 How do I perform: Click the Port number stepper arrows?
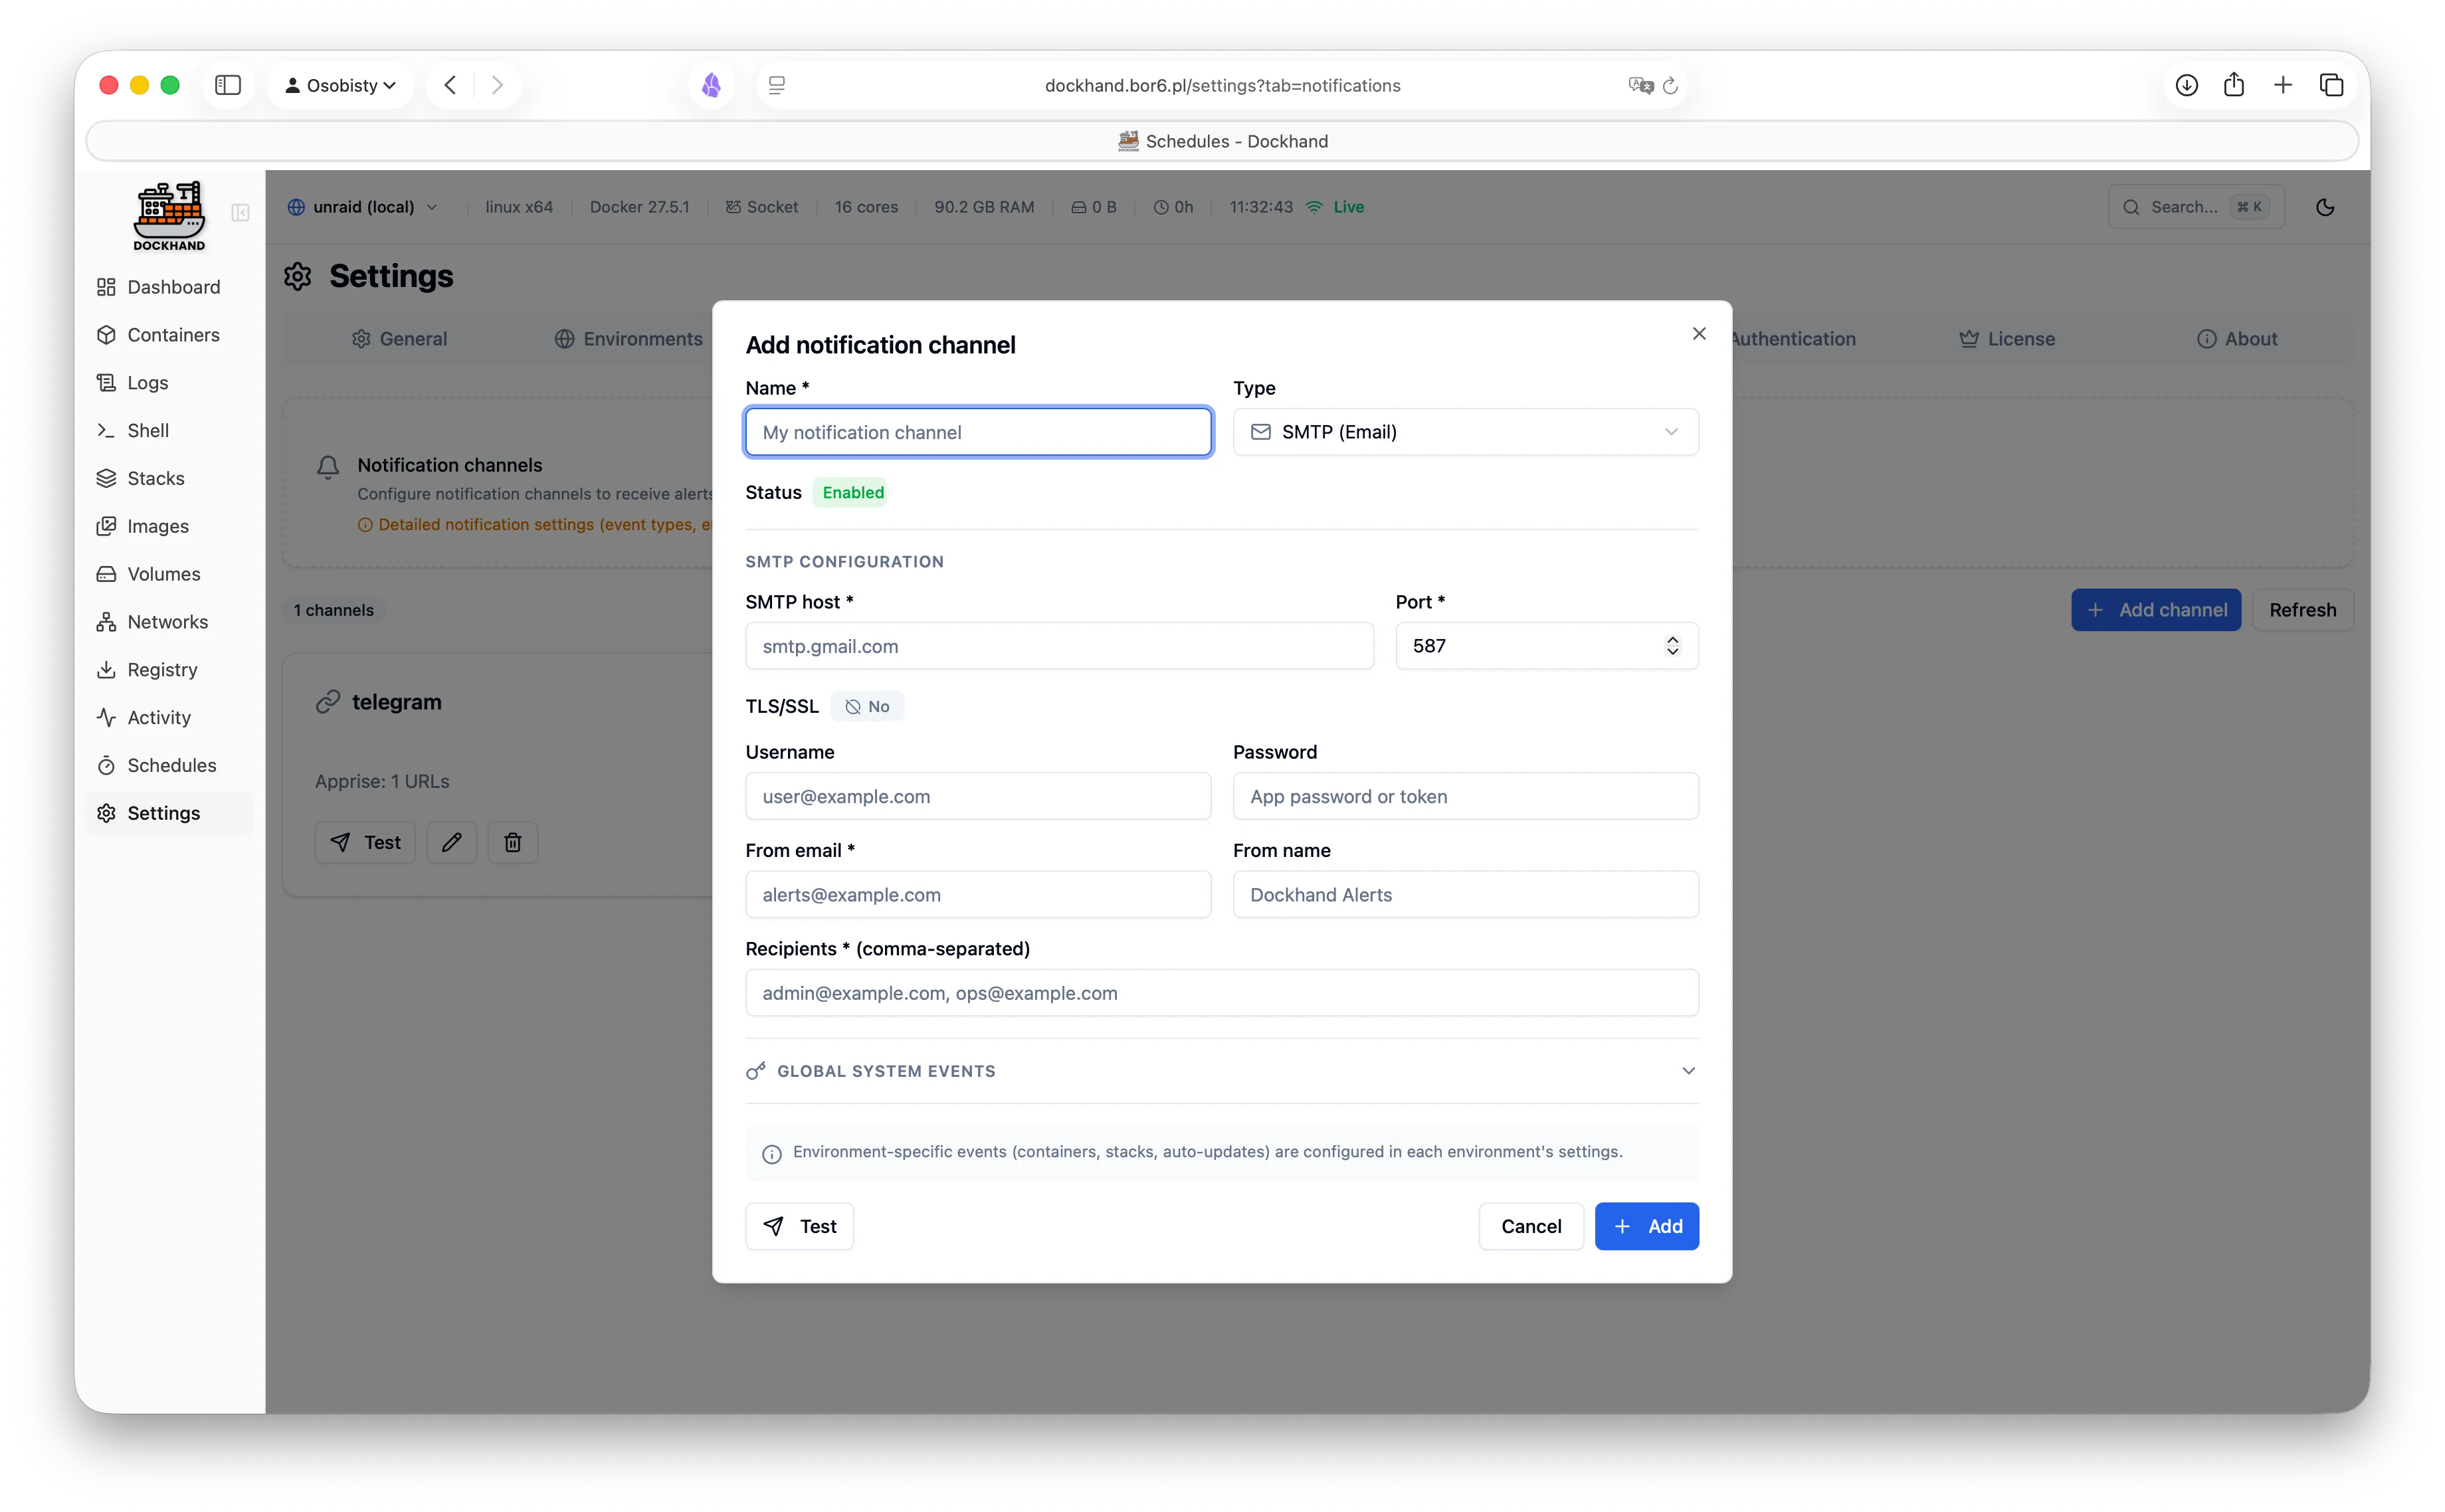pos(1672,646)
